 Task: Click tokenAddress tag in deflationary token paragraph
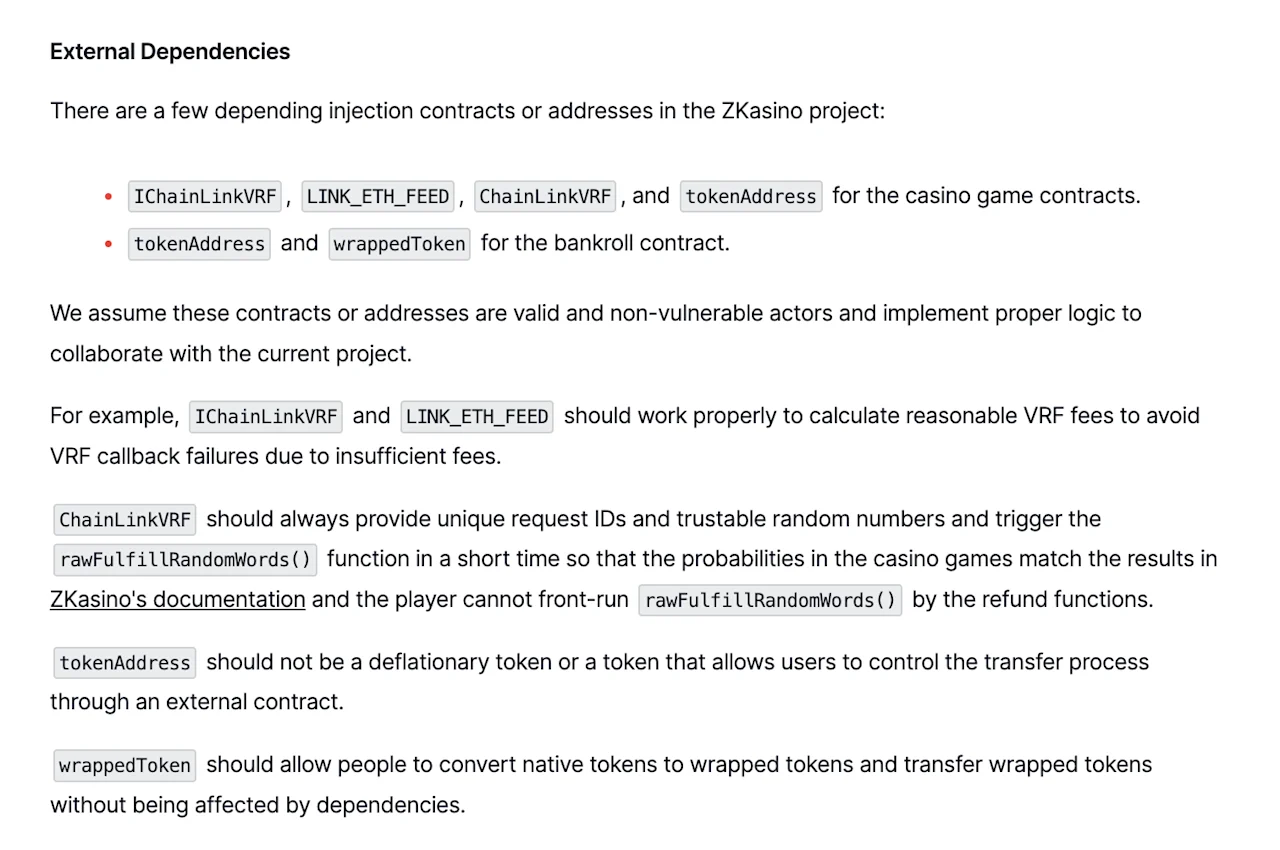(x=125, y=662)
